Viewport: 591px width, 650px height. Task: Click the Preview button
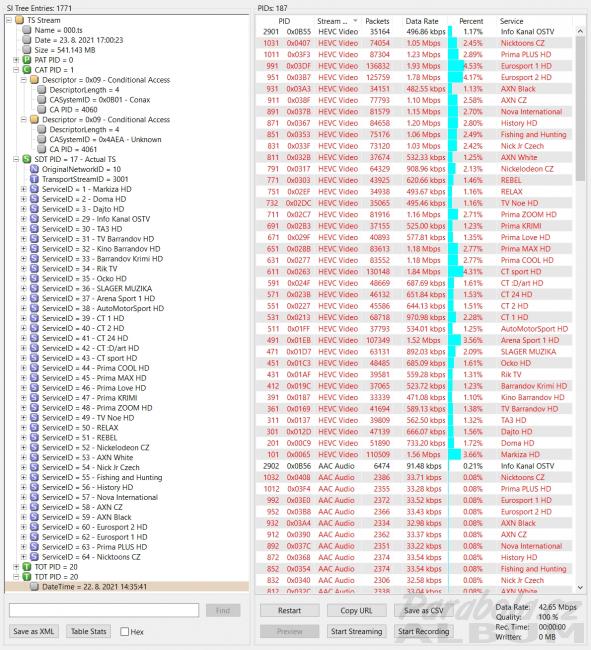click(x=289, y=631)
